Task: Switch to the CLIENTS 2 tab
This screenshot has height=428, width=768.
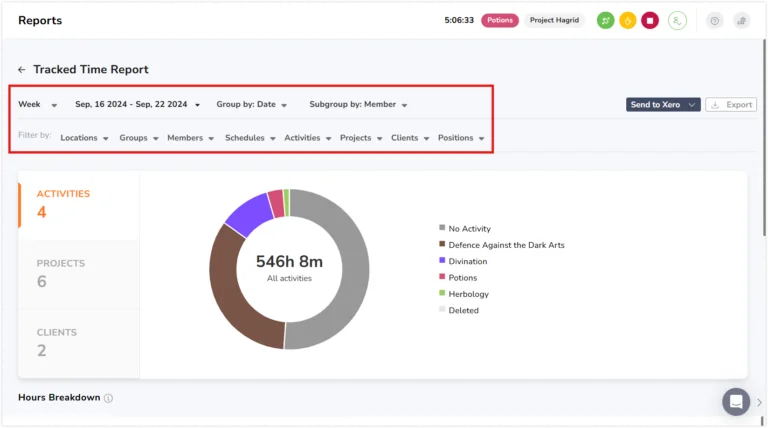Action: coord(79,344)
